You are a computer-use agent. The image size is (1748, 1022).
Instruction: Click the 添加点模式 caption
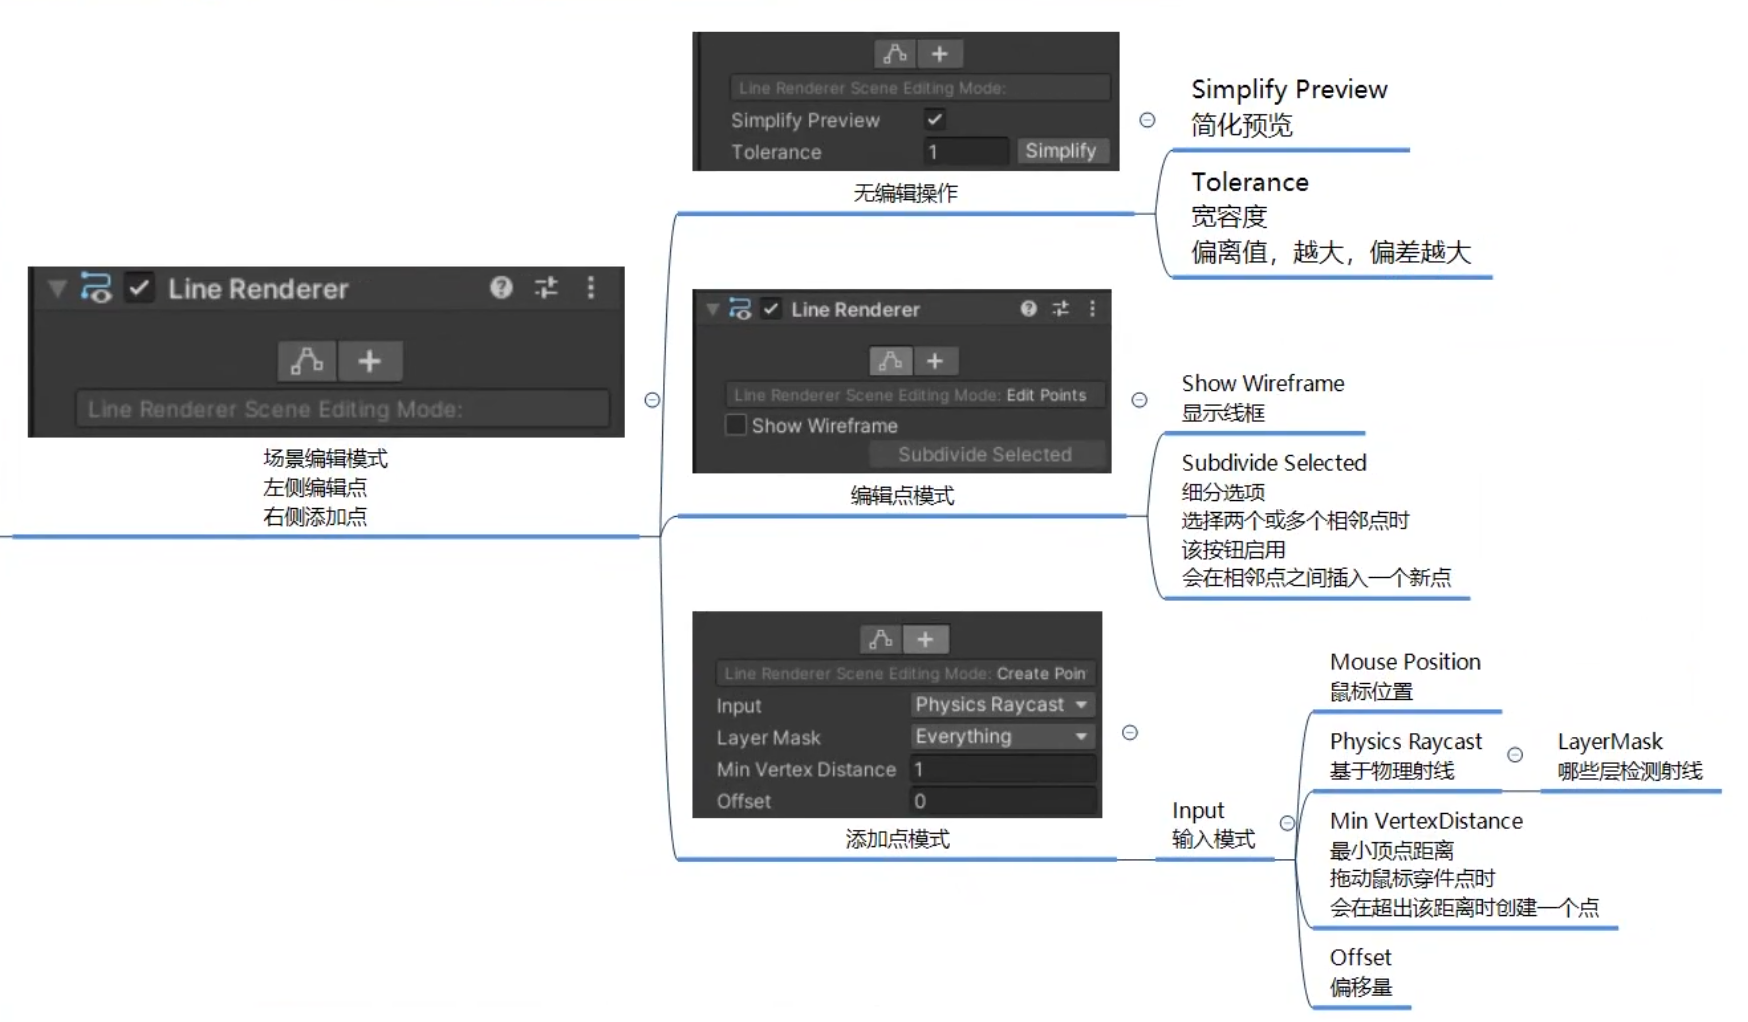coord(897,839)
